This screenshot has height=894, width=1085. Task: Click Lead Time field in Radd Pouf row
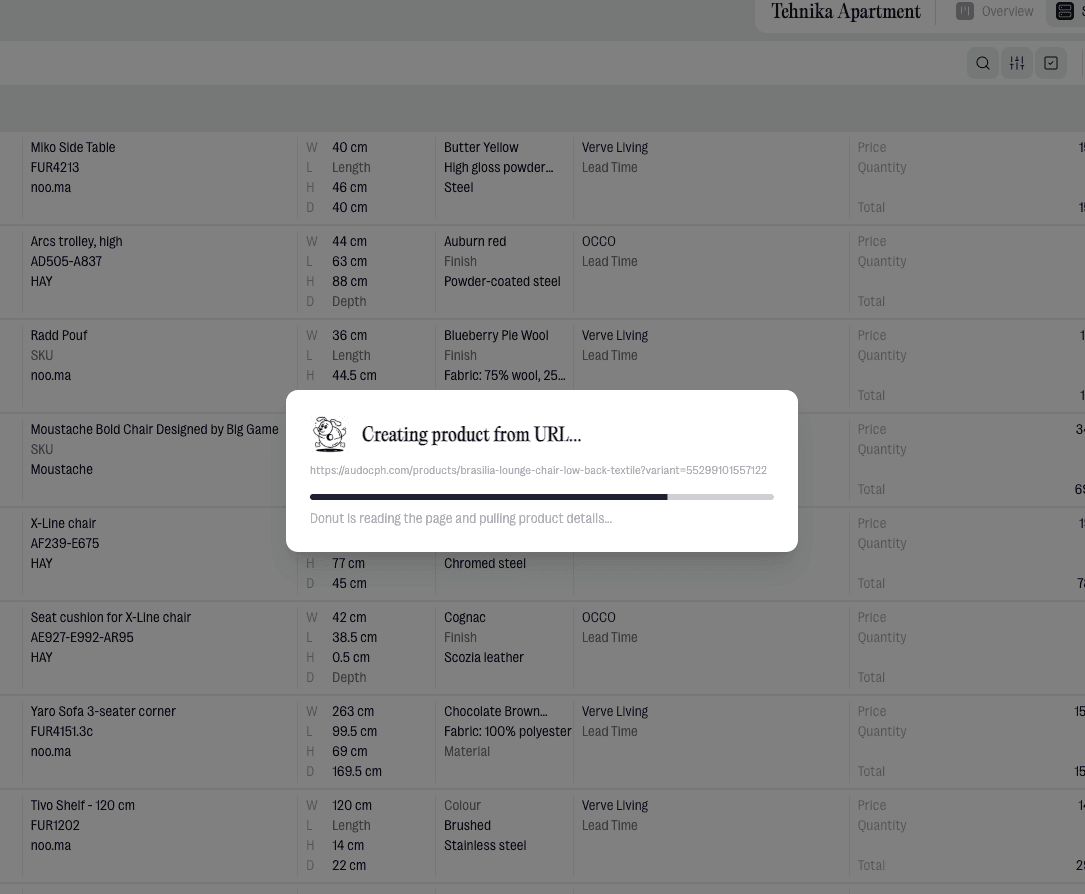[x=610, y=356]
